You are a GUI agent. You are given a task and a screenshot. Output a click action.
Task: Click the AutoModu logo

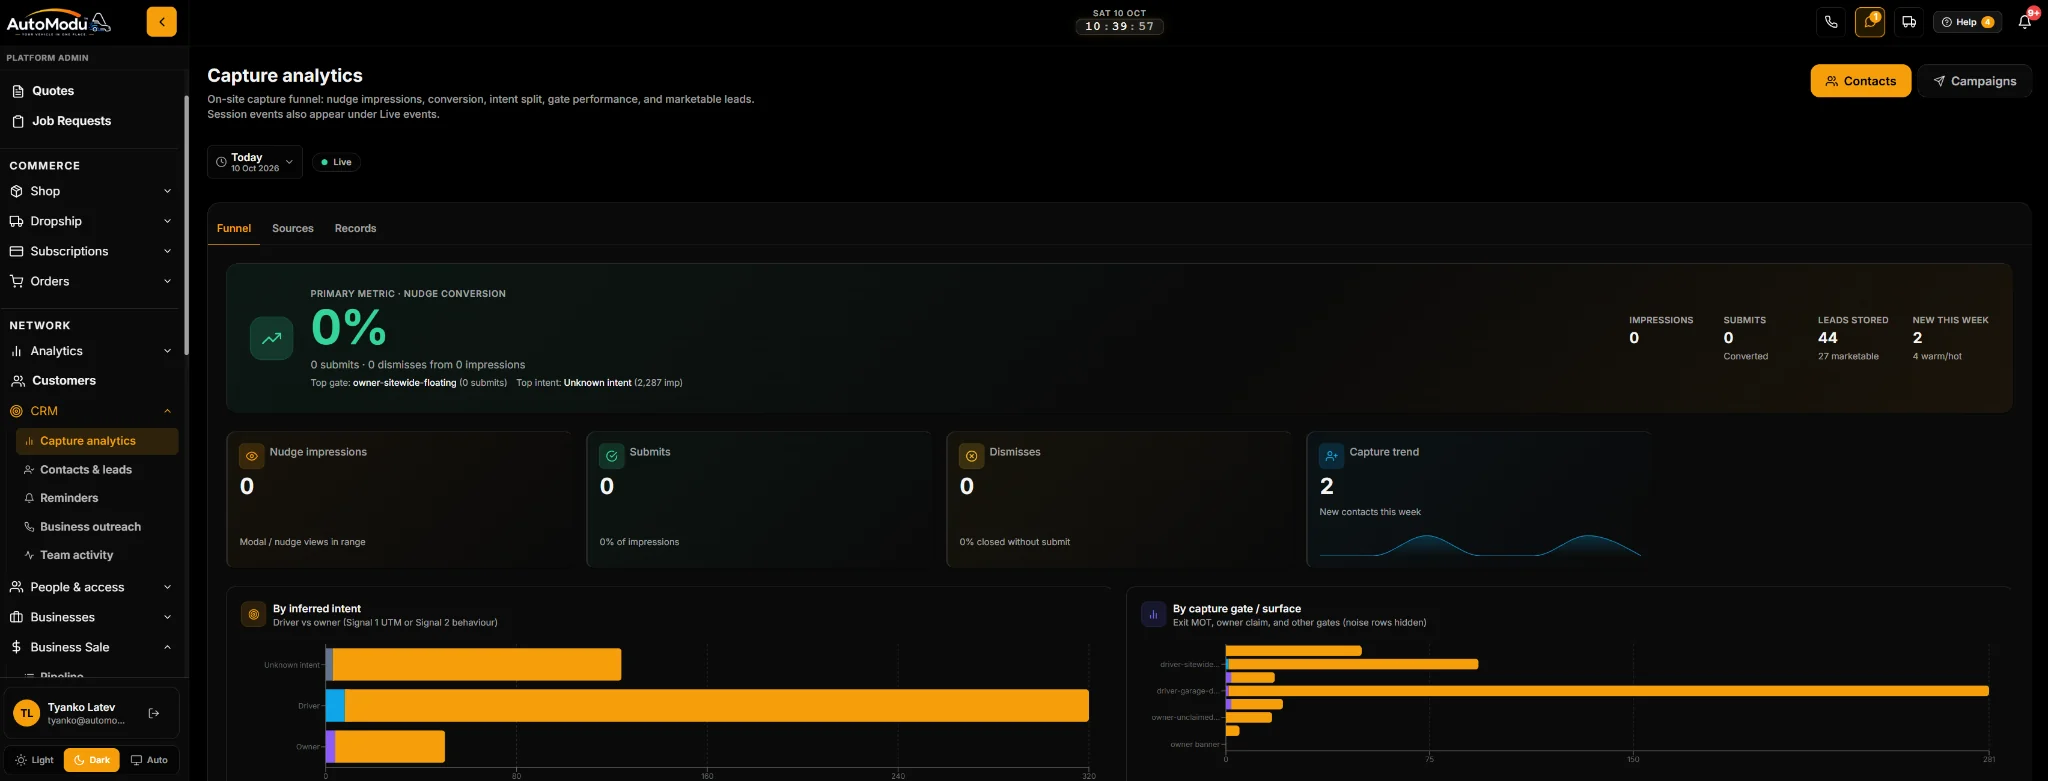click(x=59, y=23)
